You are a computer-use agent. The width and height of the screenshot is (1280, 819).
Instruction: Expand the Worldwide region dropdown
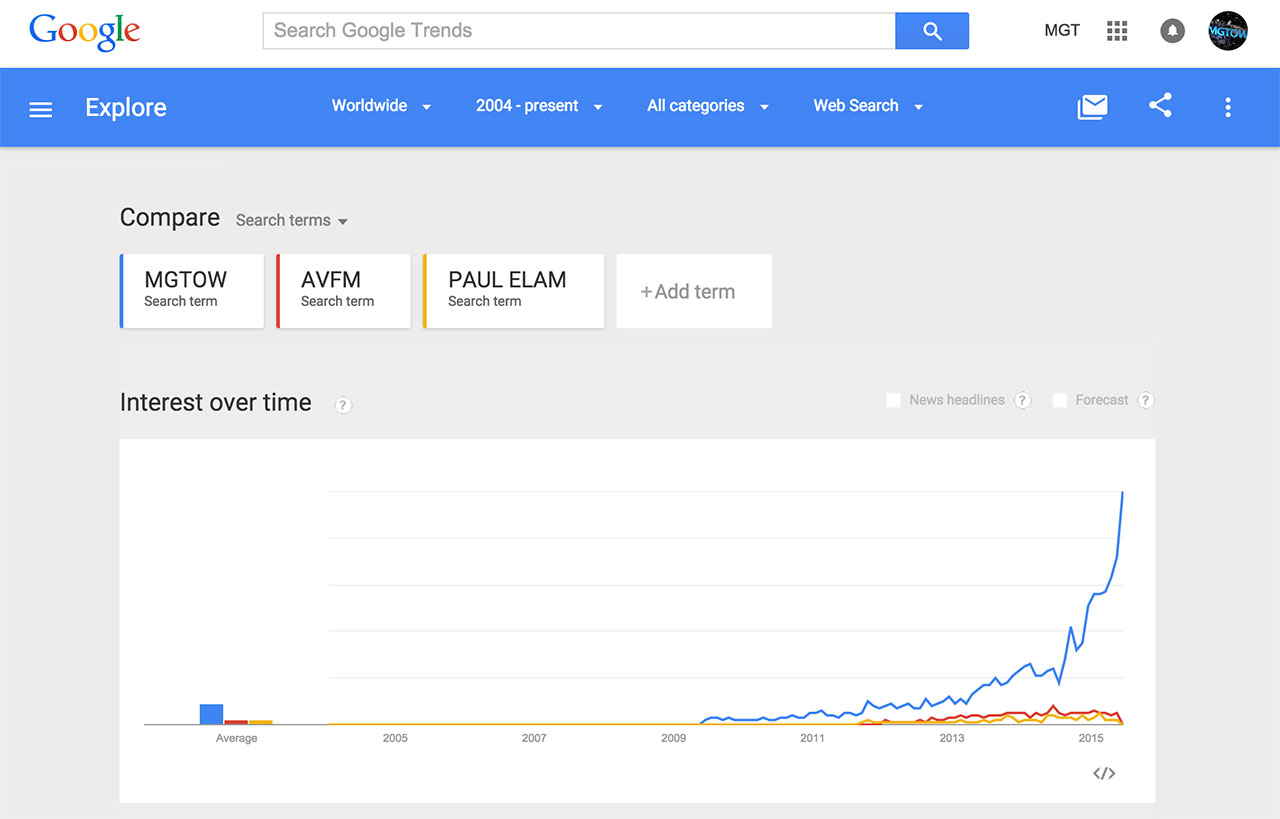pos(381,106)
